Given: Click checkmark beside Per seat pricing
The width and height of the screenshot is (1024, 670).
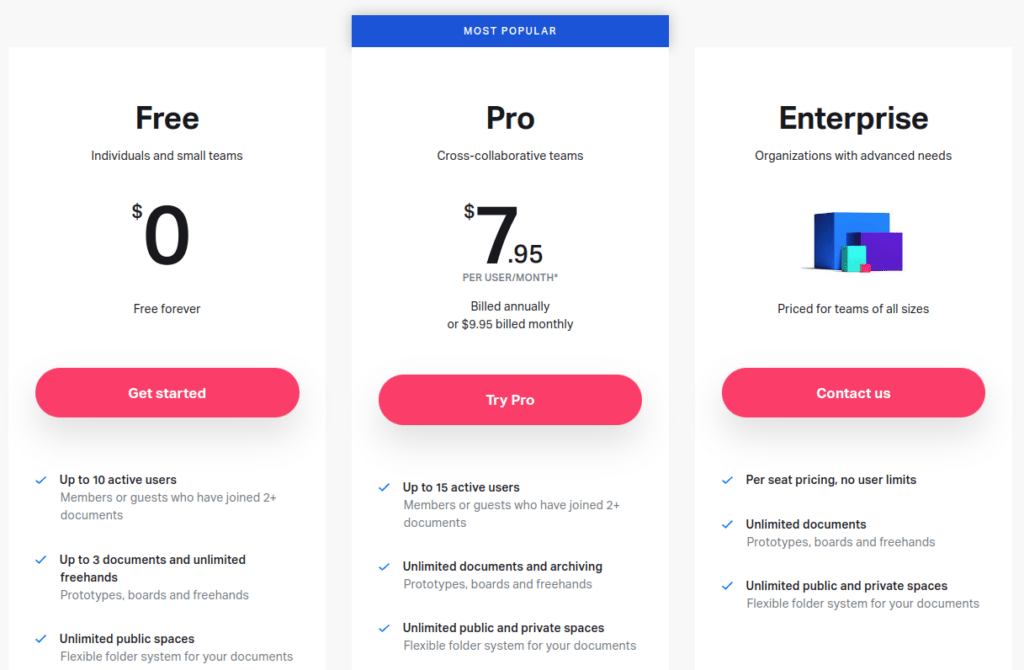Looking at the screenshot, I should coord(728,480).
